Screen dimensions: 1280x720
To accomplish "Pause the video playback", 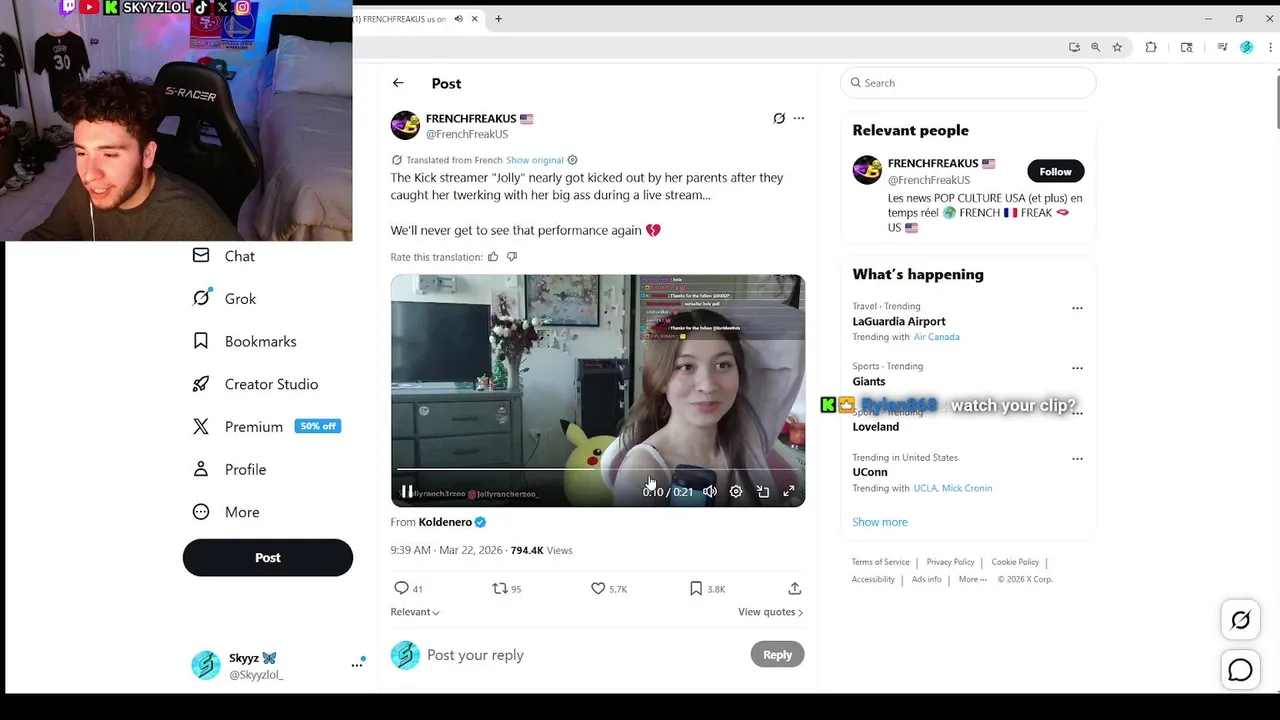I will pos(407,491).
